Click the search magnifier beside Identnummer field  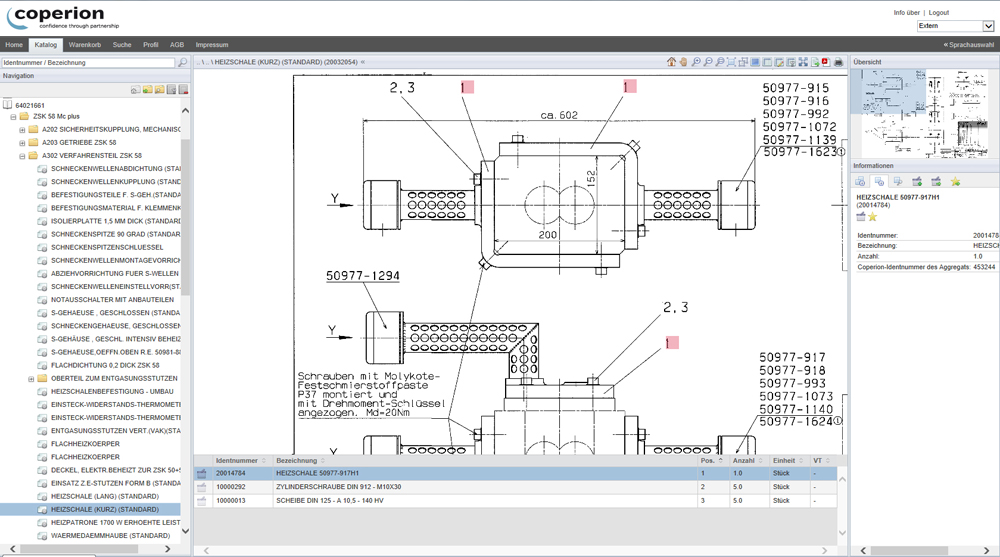(x=182, y=63)
